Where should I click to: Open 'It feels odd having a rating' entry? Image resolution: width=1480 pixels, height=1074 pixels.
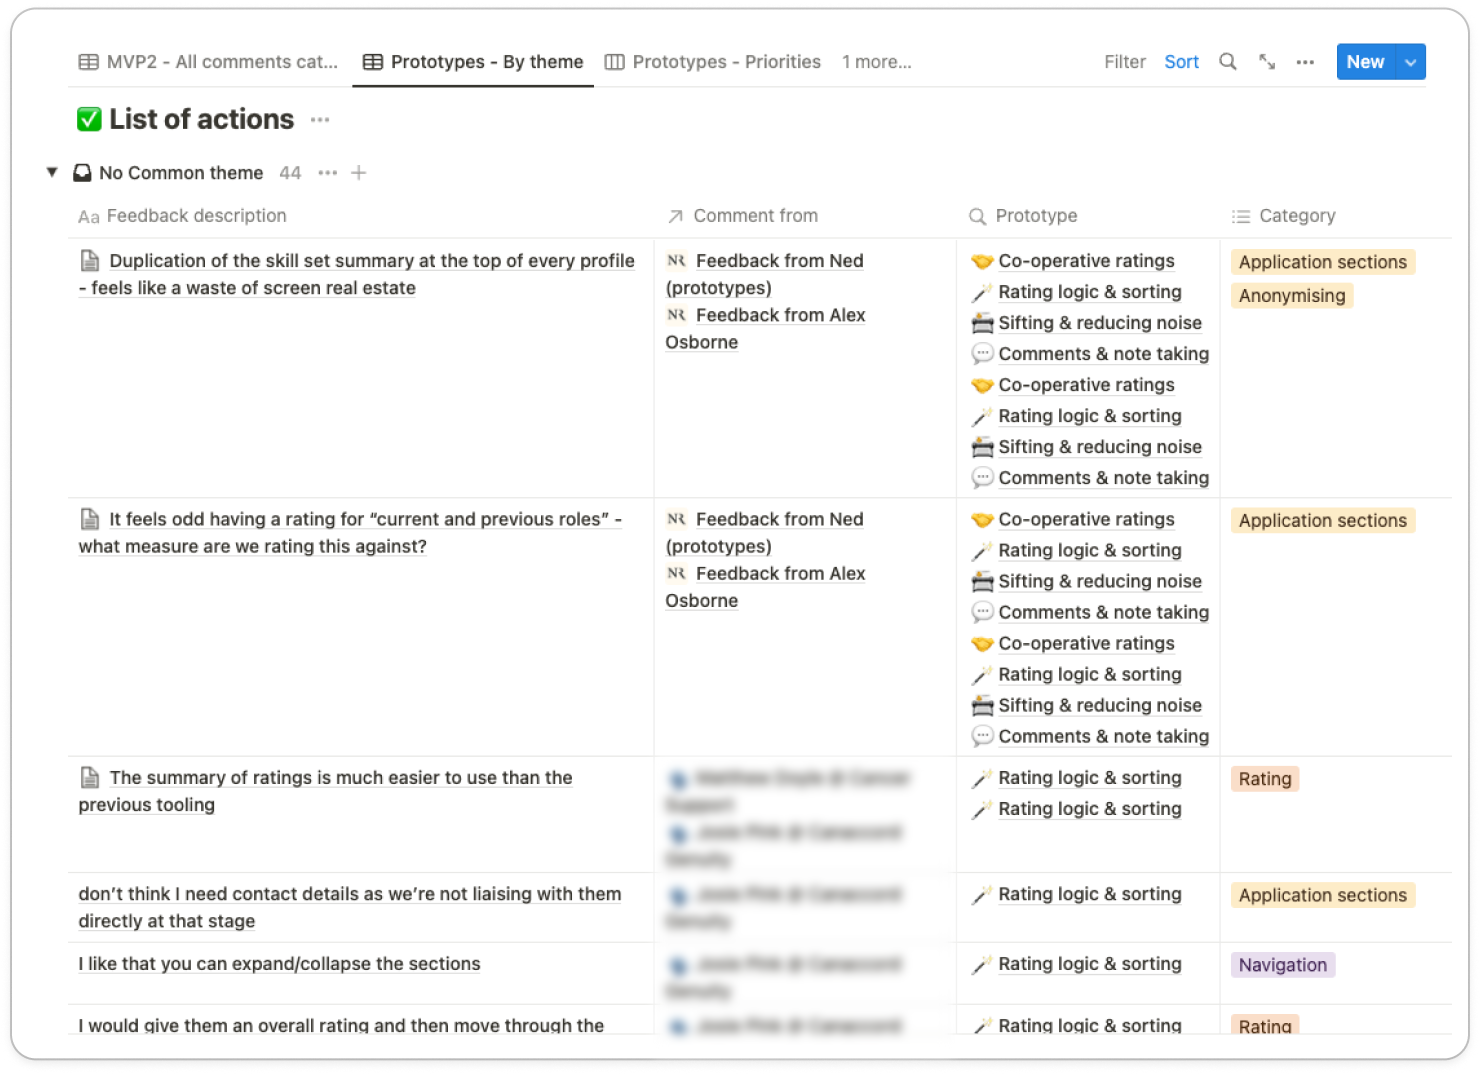pos(351,532)
